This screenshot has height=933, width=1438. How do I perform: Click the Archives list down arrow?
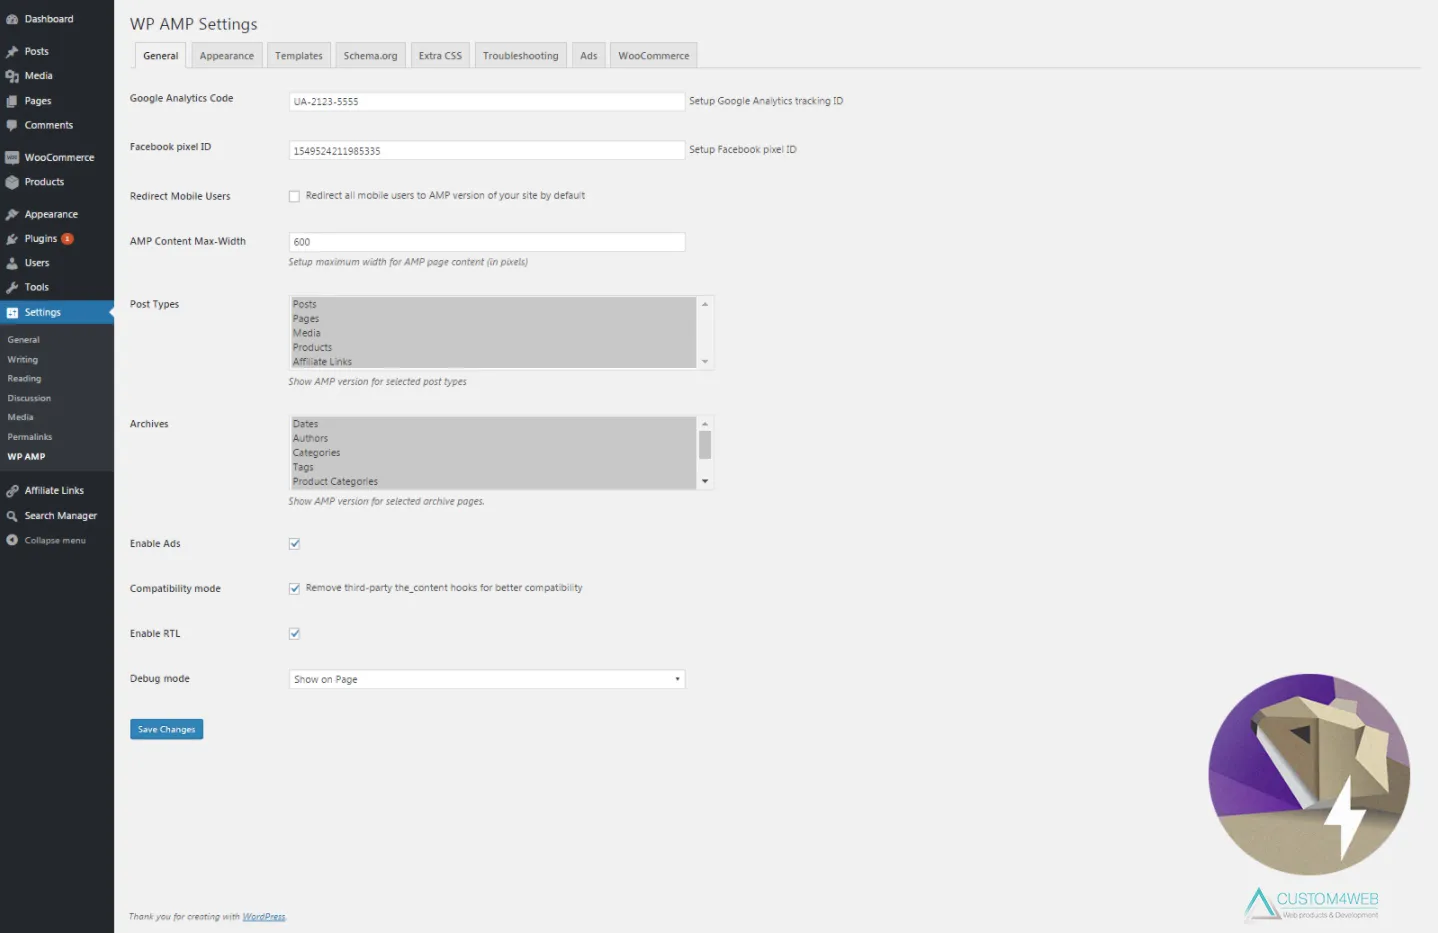[x=705, y=482]
